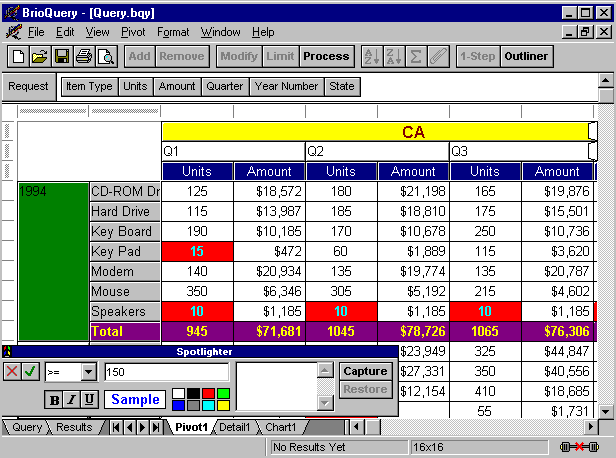Toggle the Outliner button
Viewport: 616px width, 458px height.
pos(526,57)
